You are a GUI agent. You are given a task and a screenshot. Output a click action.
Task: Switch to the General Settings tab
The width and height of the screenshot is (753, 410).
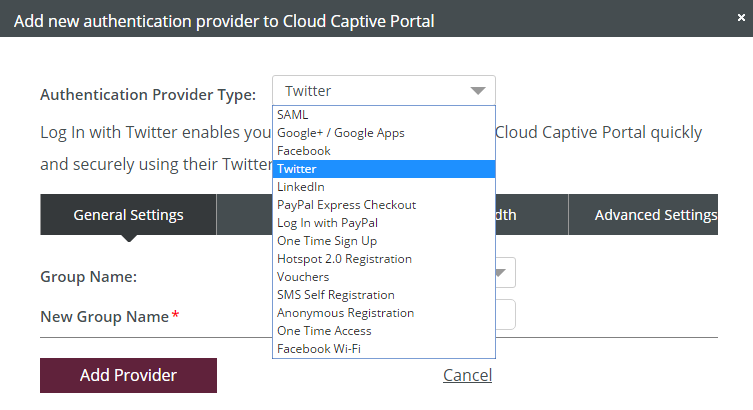128,215
